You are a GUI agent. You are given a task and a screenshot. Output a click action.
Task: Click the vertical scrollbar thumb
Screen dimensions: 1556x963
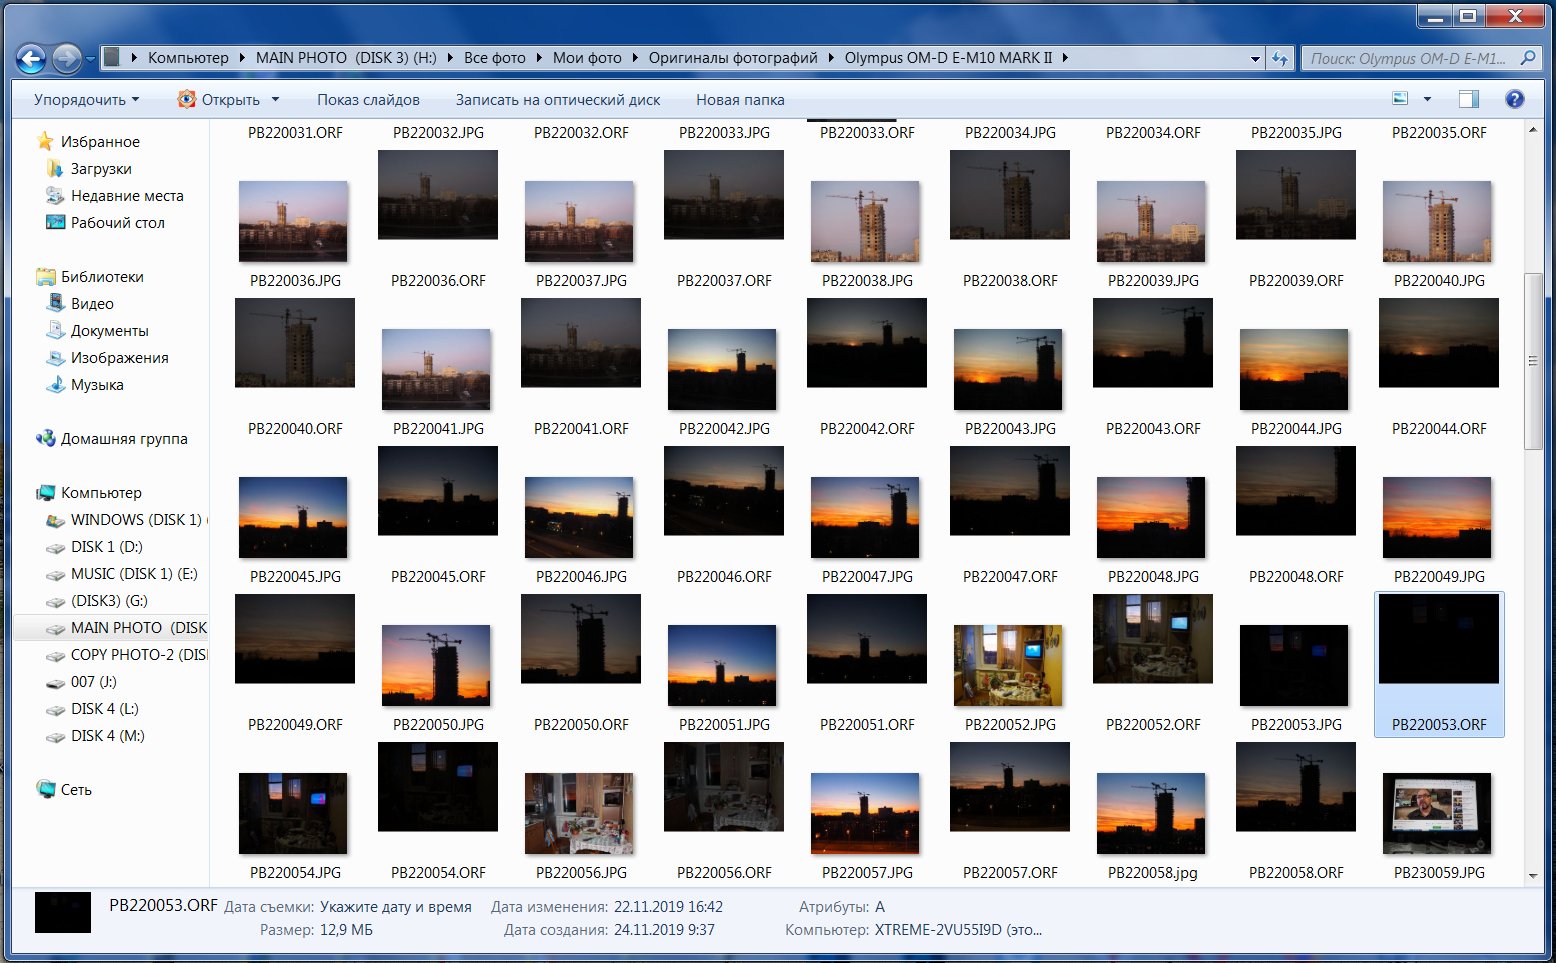[1532, 360]
